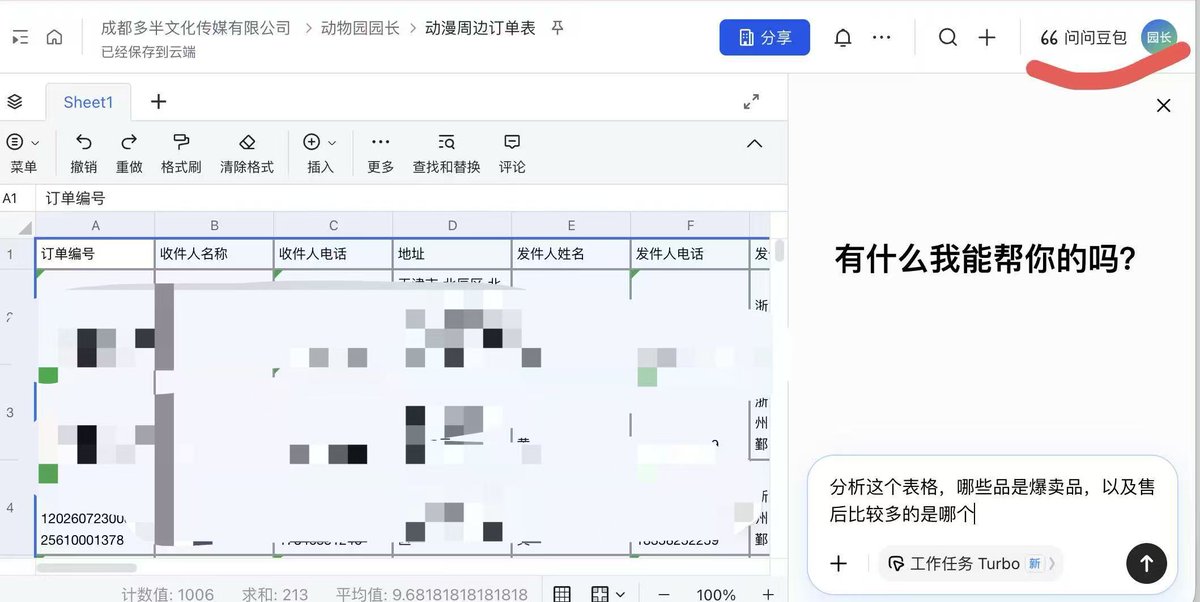1200x602 pixels.
Task: Open the search magnifier icon
Action: tap(948, 37)
